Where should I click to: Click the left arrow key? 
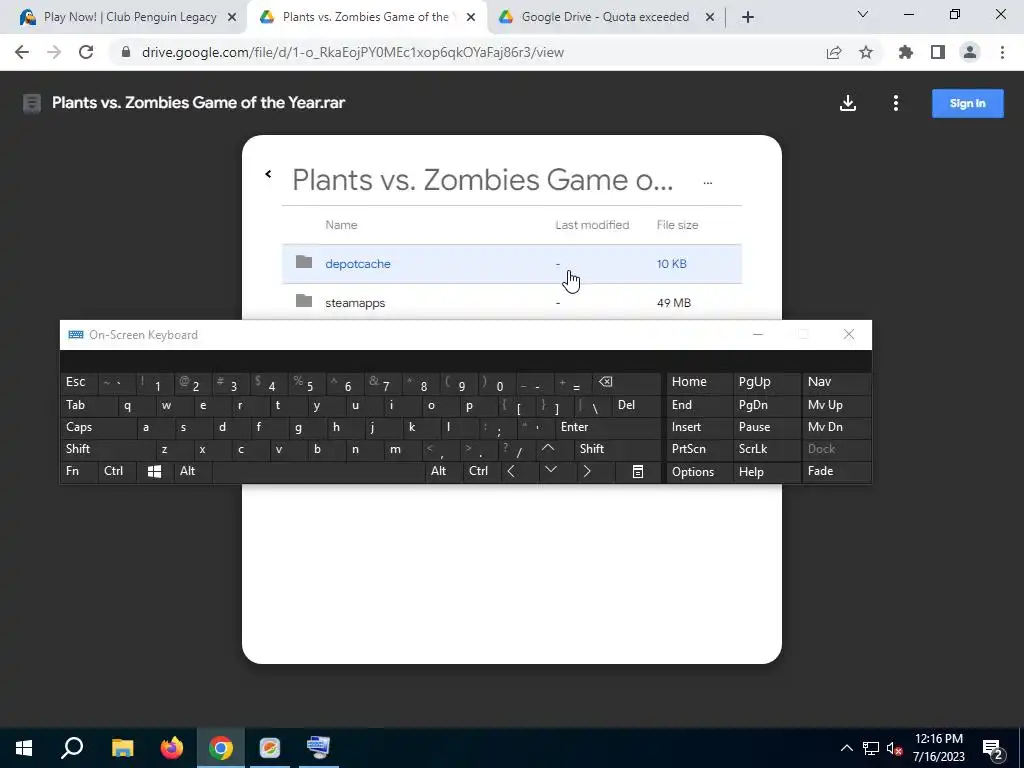tap(520, 472)
